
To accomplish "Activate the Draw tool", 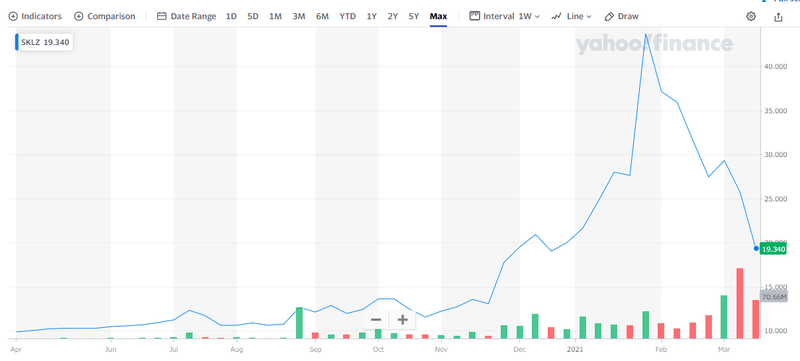I will 621,16.
